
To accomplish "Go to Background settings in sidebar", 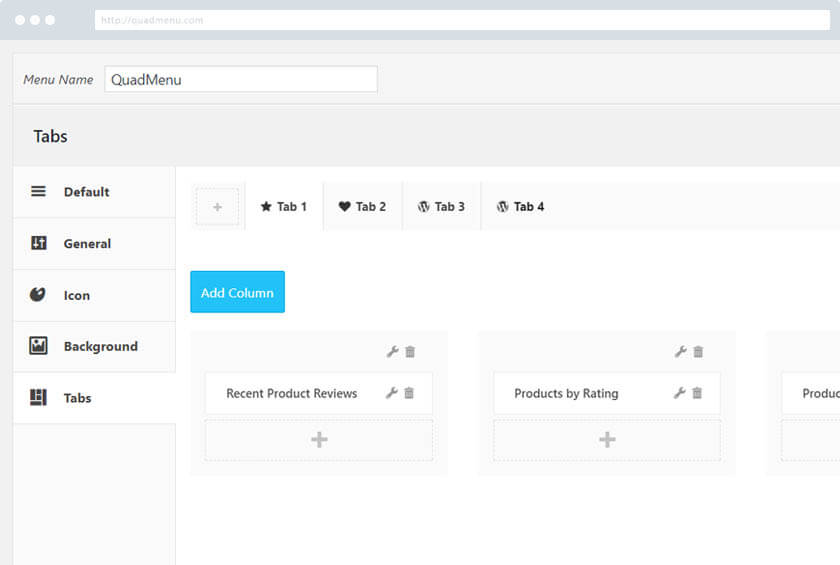I will coord(100,347).
